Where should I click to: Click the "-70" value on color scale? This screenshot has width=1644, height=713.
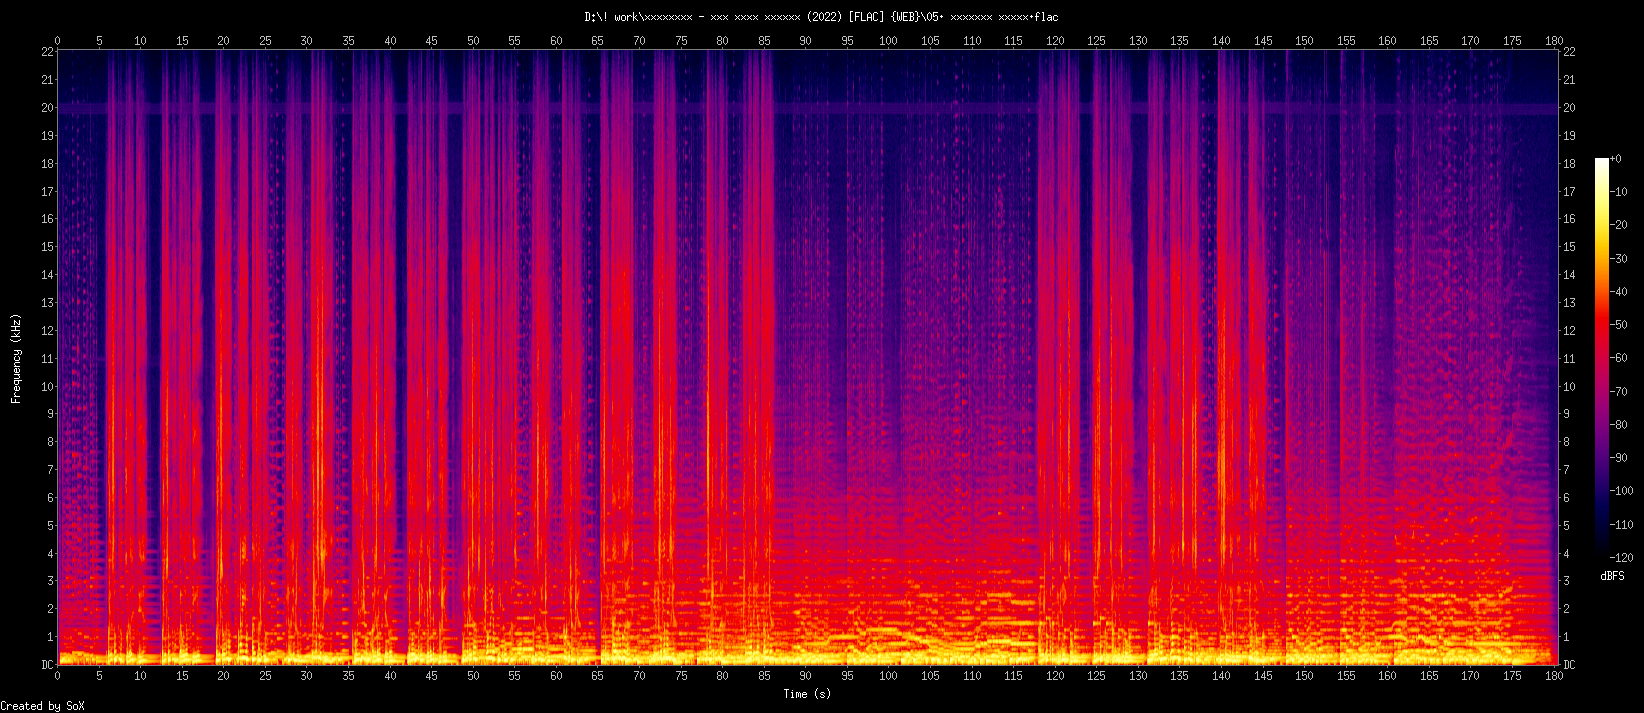coord(1619,392)
